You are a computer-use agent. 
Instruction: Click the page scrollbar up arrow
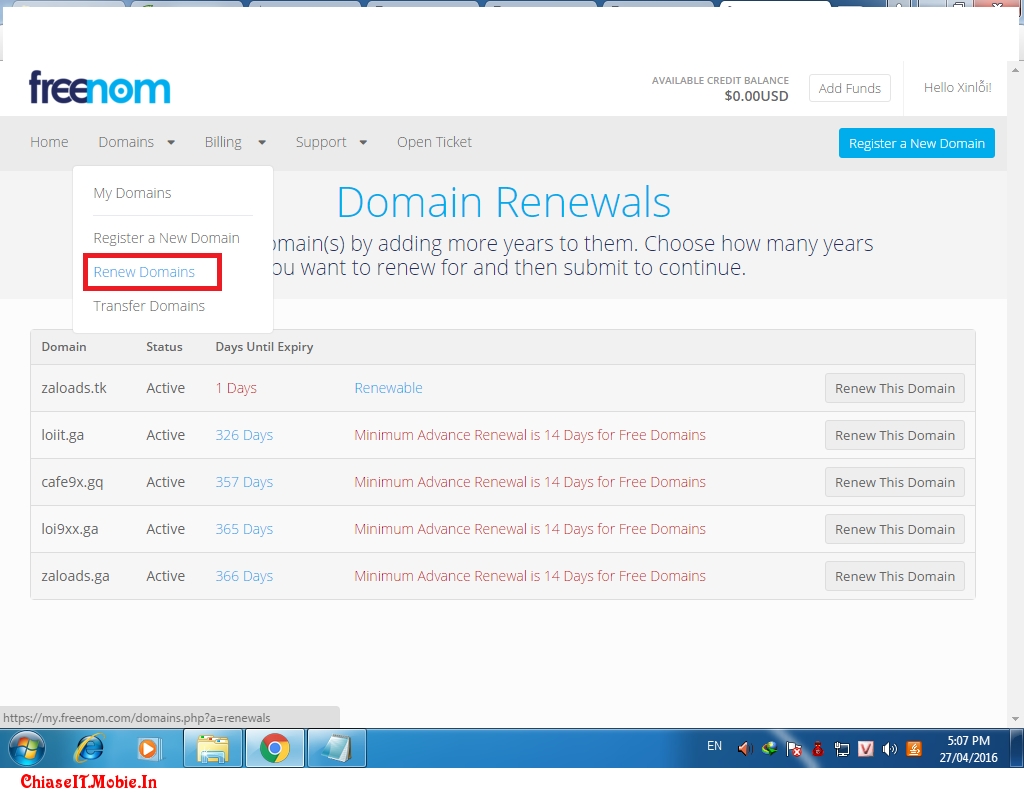click(x=1016, y=69)
